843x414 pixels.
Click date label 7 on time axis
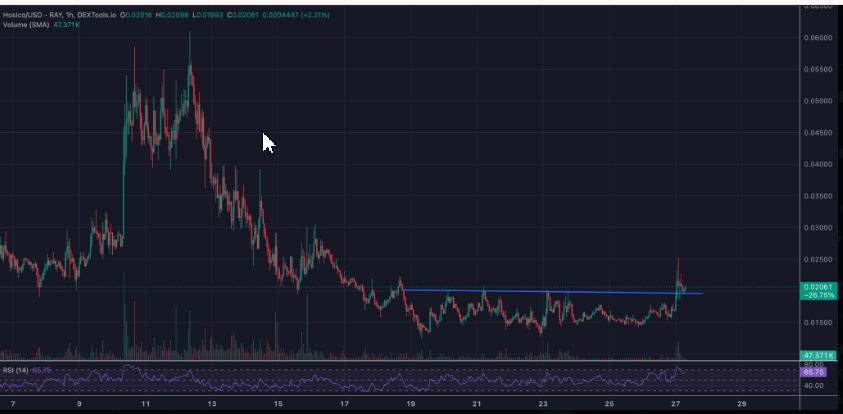pyautogui.click(x=13, y=404)
